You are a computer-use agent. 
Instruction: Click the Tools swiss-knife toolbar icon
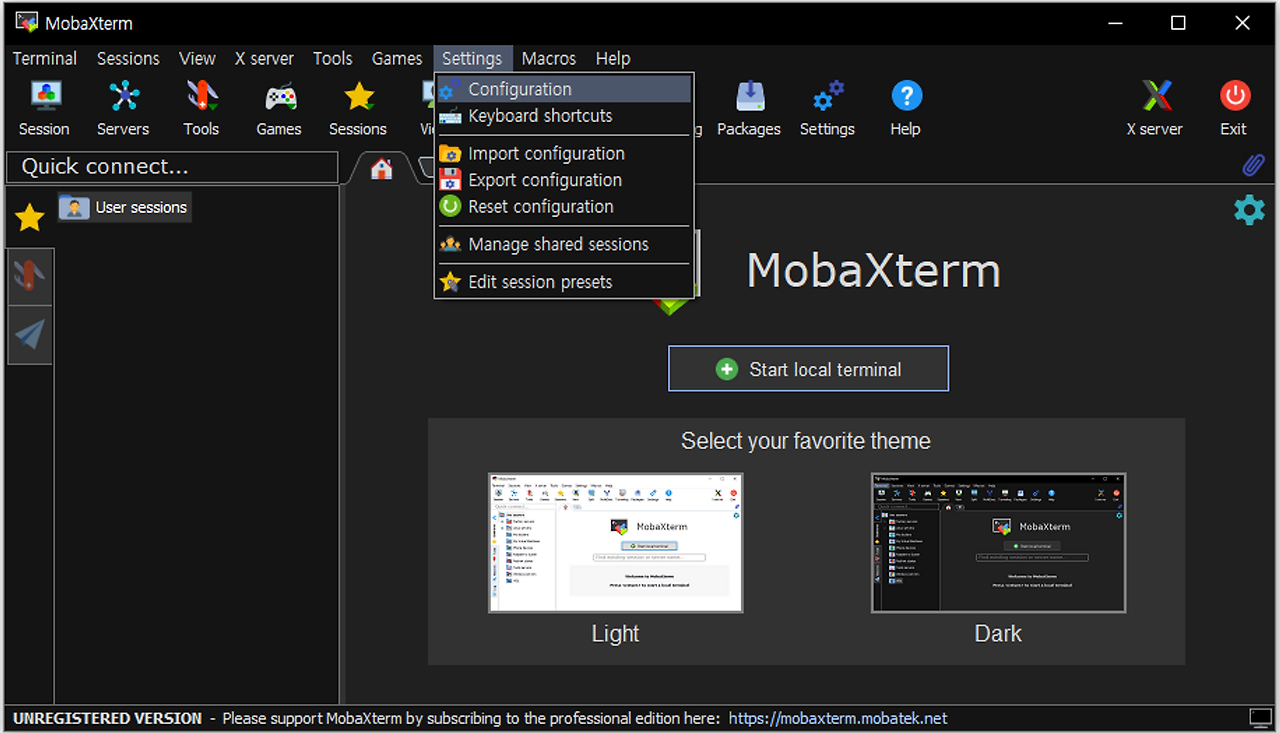(201, 108)
